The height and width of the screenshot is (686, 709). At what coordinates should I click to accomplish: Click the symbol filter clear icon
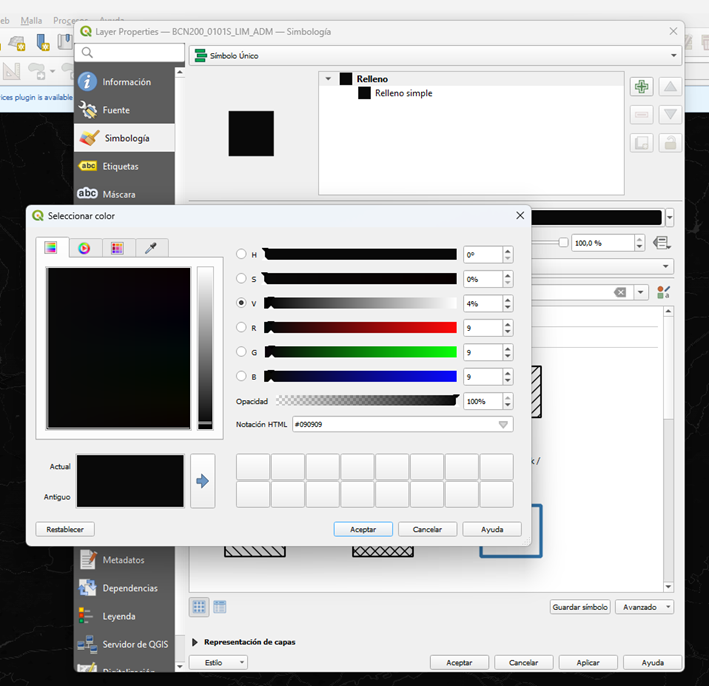click(x=620, y=293)
